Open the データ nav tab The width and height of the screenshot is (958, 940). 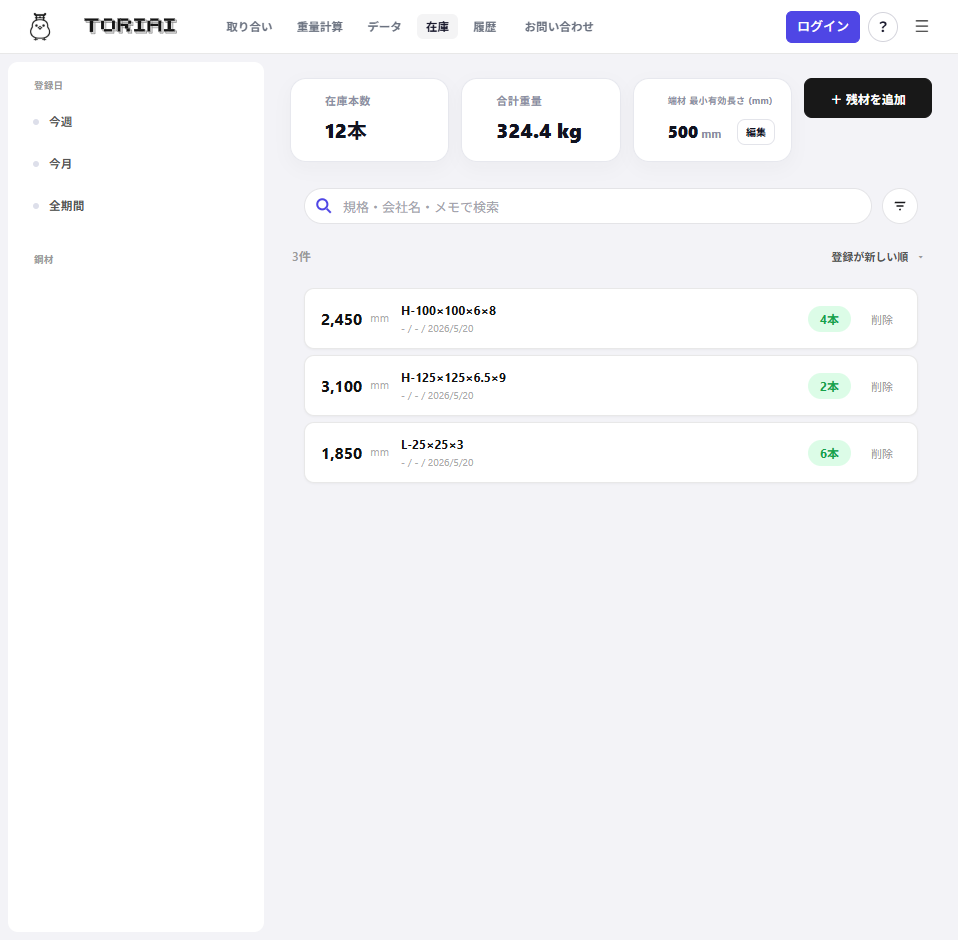[384, 27]
